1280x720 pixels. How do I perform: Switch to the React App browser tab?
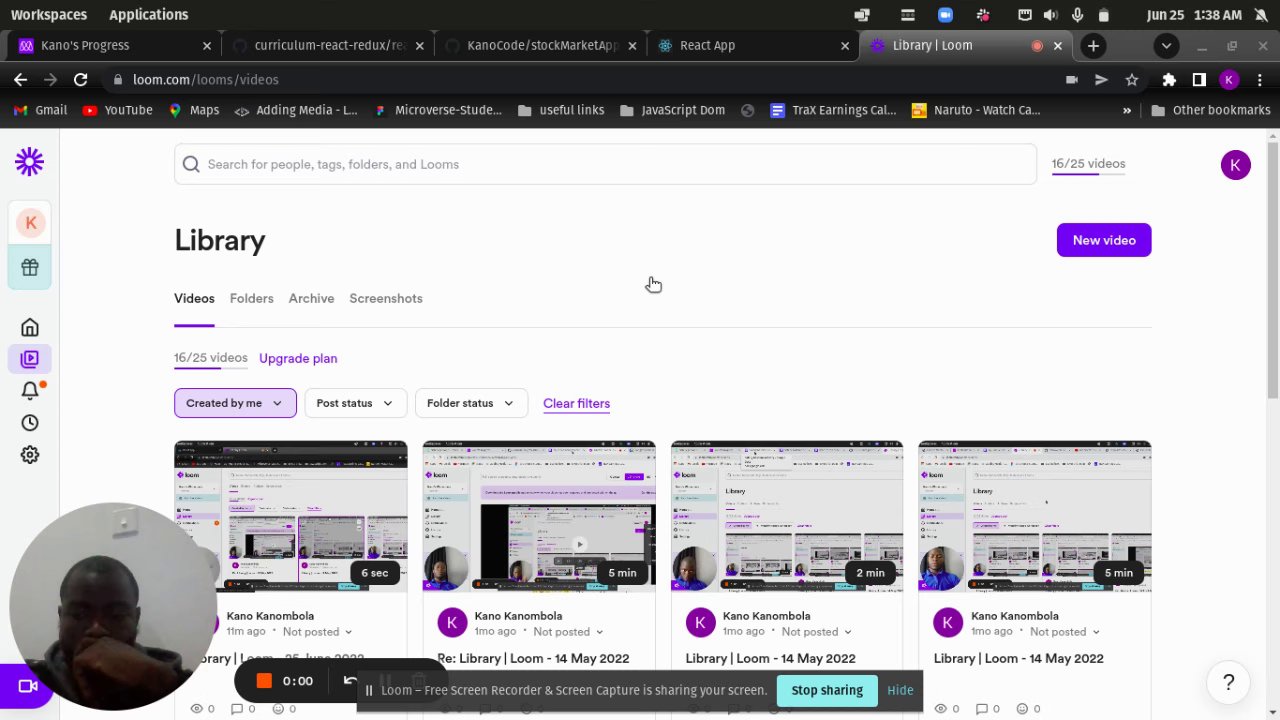[x=755, y=45]
